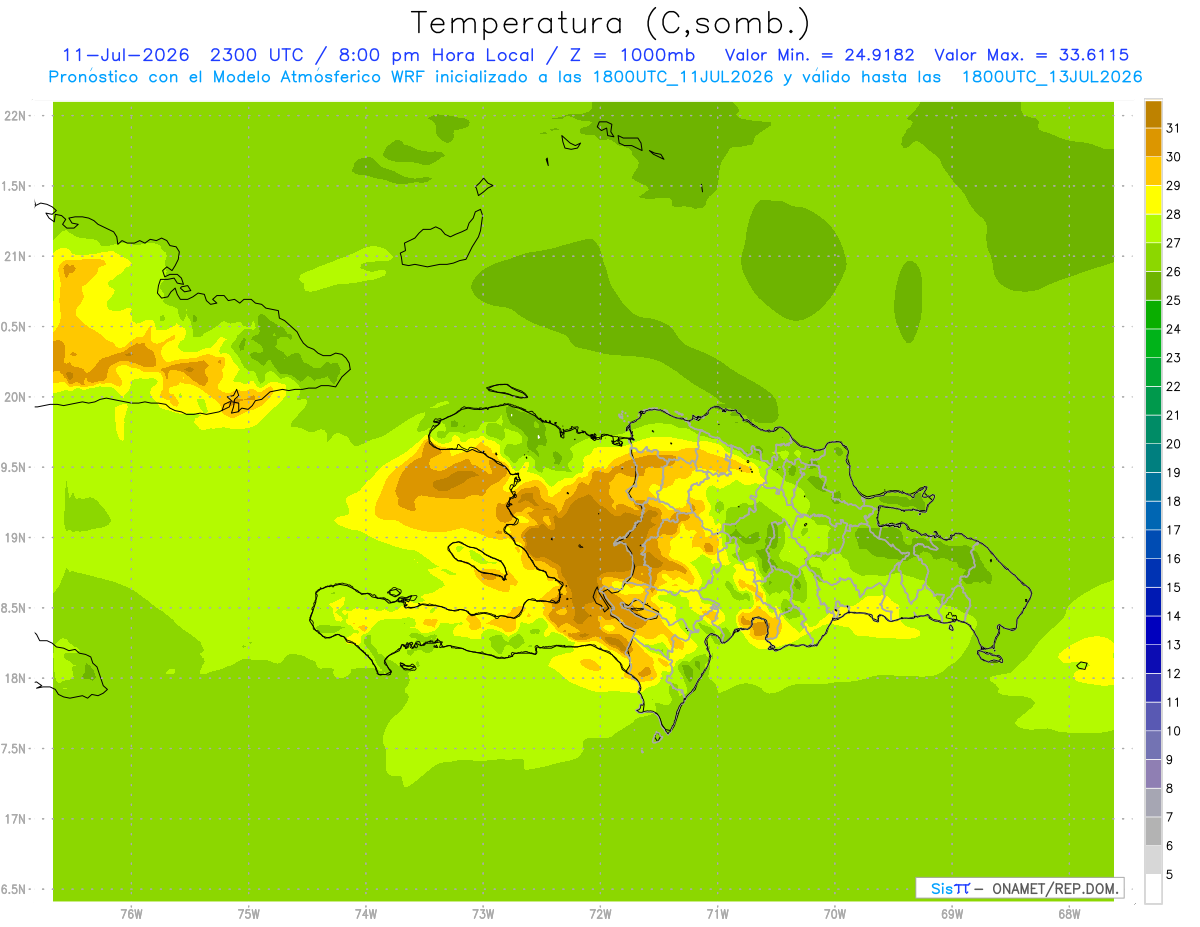This screenshot has height=927, width=1200.
Task: Click legend swatch between 30 and 31
Action: (x=1153, y=142)
